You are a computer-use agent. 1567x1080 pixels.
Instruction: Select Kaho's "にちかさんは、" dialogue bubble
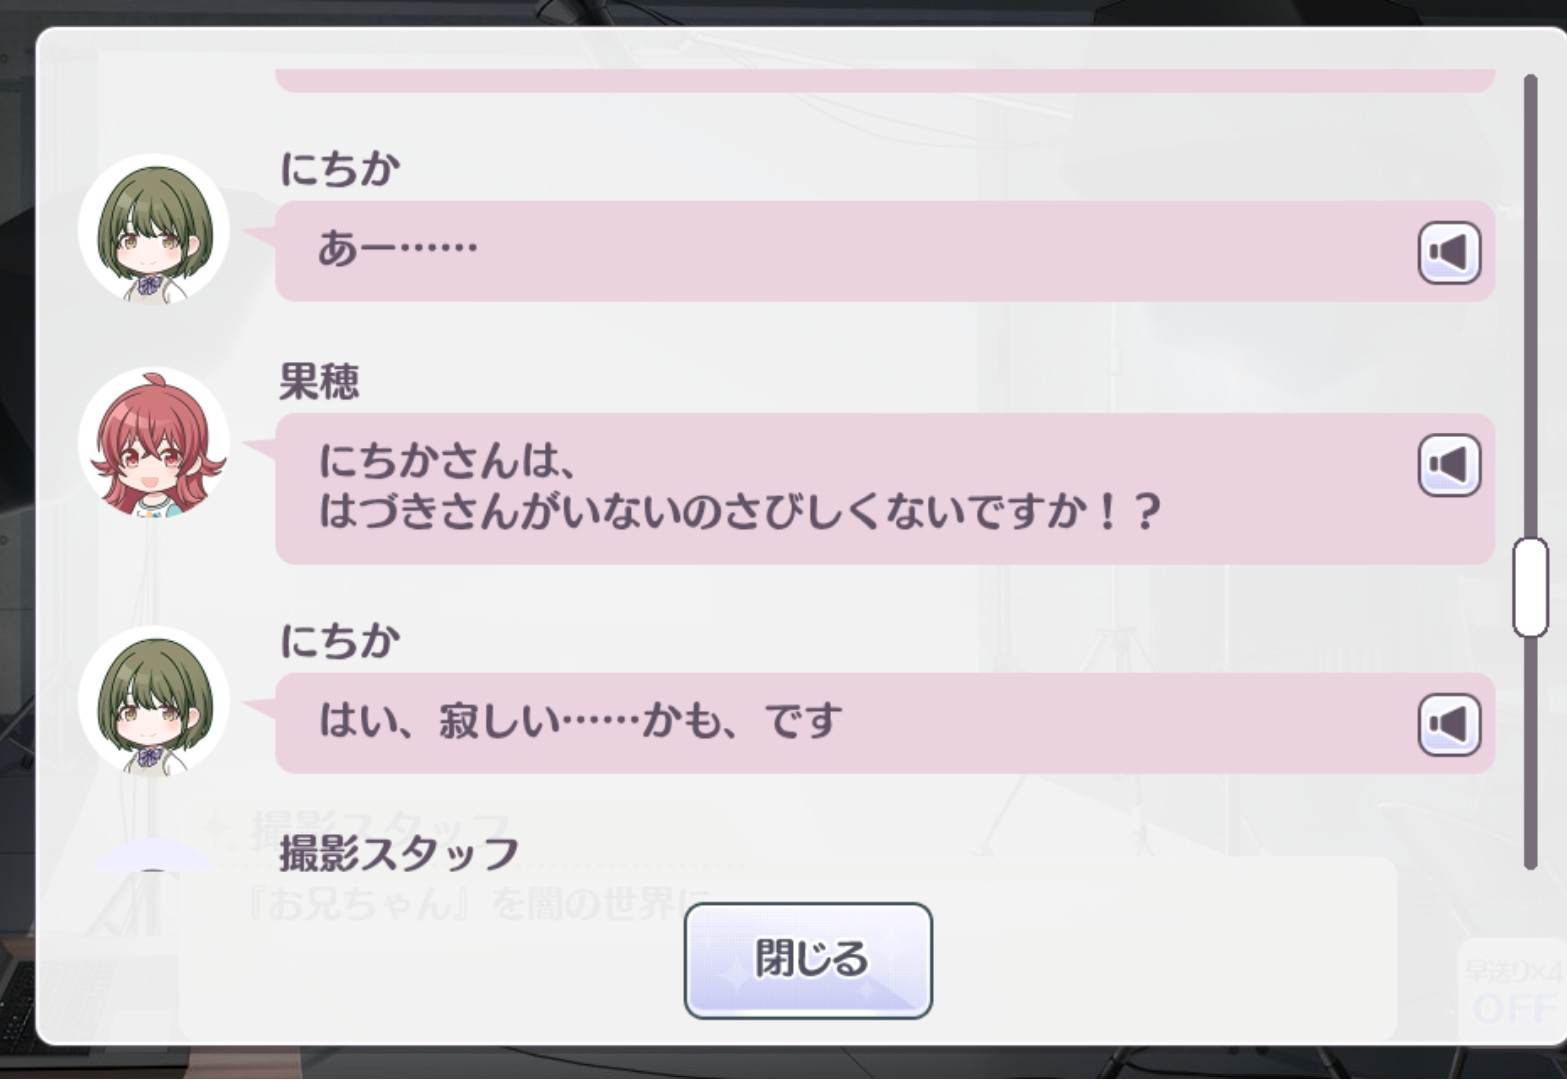(885, 489)
